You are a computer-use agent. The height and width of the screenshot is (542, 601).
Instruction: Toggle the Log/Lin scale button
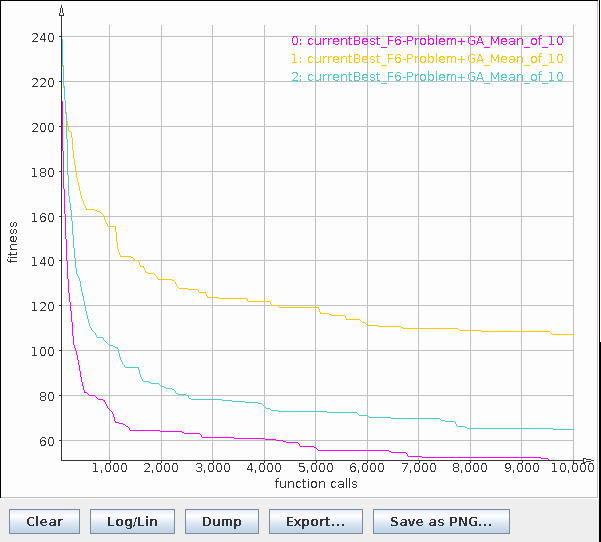[132, 521]
